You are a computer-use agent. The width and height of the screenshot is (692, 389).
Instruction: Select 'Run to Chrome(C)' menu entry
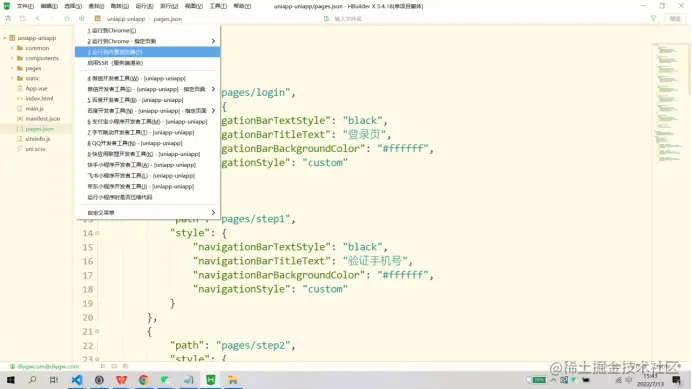147,30
